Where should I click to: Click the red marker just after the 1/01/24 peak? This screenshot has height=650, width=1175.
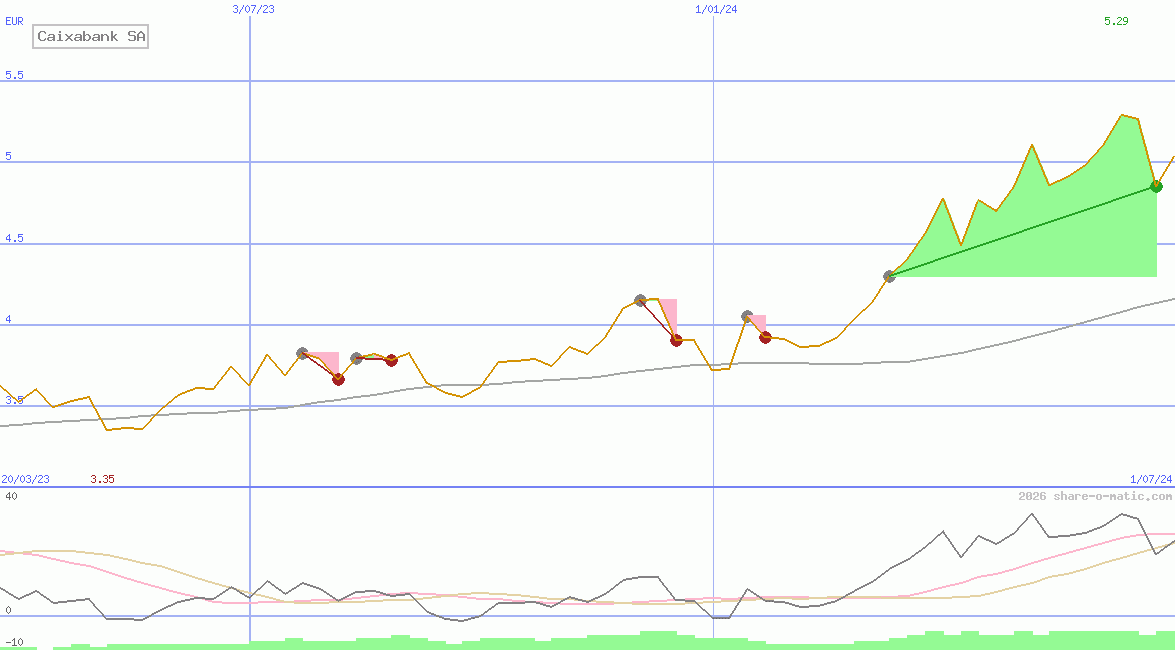(x=765, y=337)
